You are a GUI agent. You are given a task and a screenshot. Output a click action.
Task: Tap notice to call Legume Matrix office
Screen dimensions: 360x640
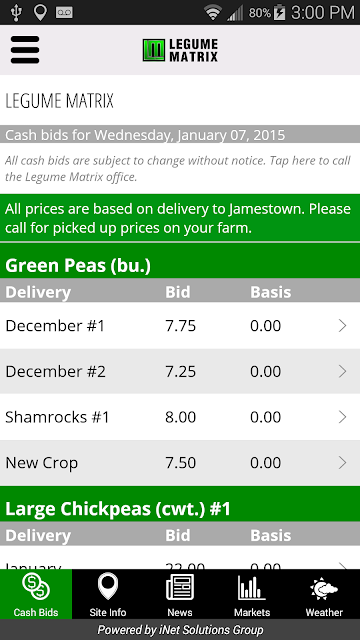pos(178,169)
